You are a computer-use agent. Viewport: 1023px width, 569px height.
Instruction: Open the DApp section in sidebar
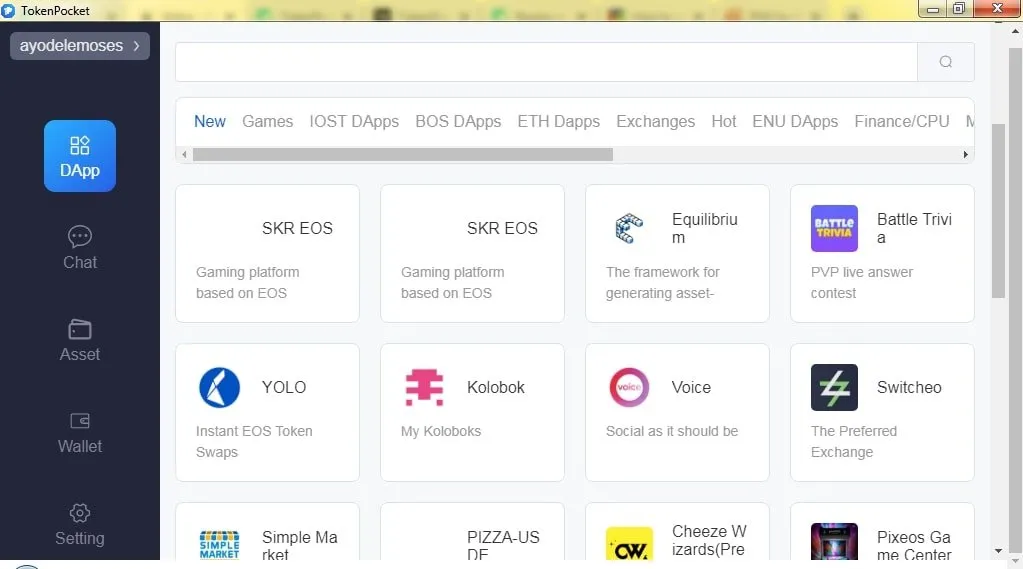(x=80, y=156)
